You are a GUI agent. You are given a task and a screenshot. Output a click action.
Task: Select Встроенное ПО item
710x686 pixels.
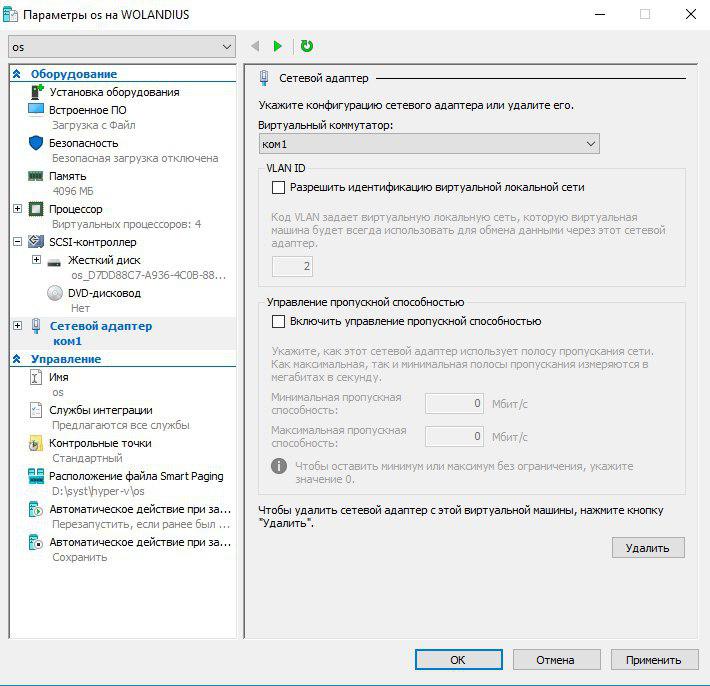tap(88, 110)
